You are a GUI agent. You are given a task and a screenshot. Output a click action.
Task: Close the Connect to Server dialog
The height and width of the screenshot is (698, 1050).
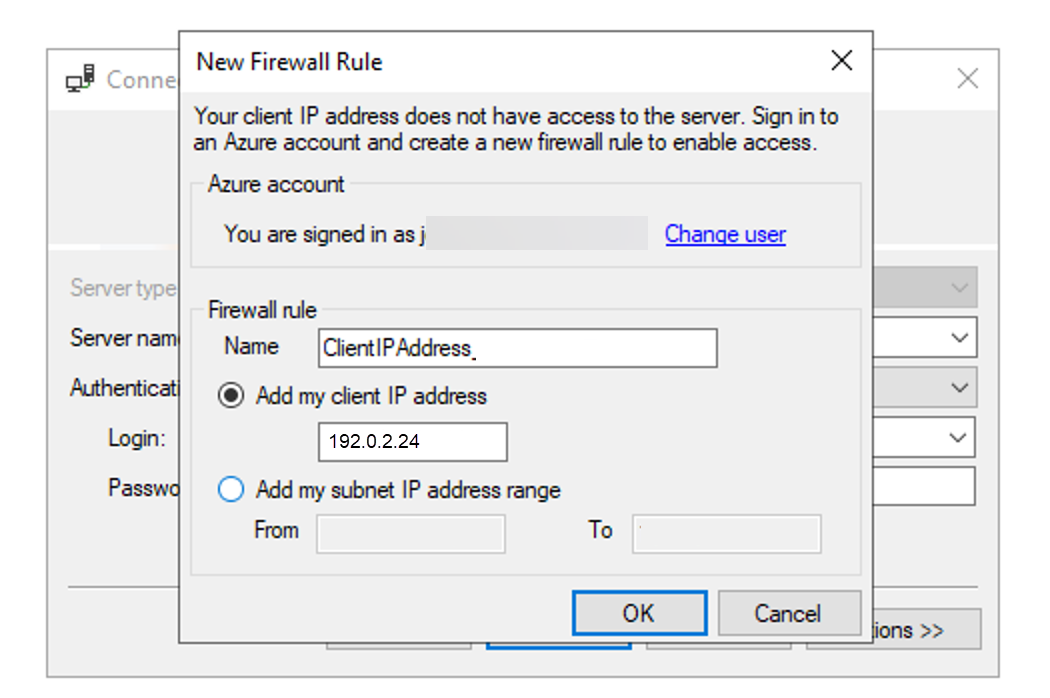click(967, 79)
